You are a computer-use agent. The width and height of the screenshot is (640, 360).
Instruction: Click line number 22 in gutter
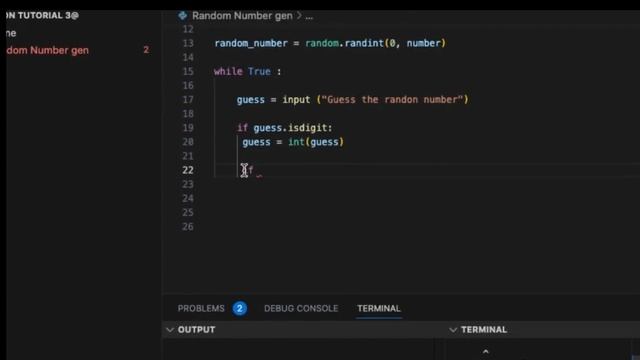click(x=188, y=170)
